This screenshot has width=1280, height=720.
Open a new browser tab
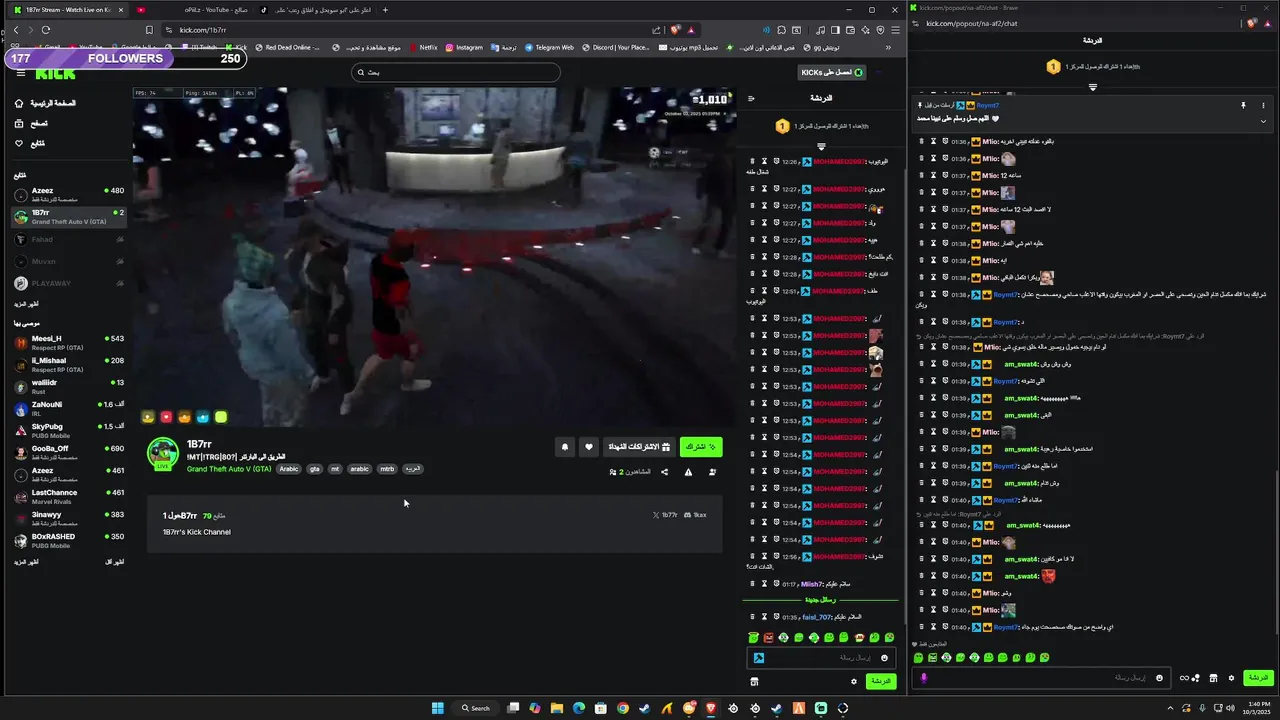pos(385,10)
